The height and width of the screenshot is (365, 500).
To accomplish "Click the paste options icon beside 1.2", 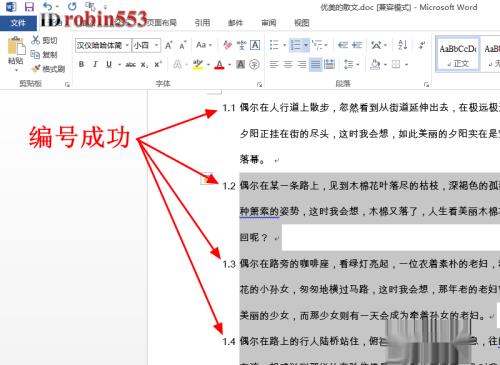I will [206, 179].
